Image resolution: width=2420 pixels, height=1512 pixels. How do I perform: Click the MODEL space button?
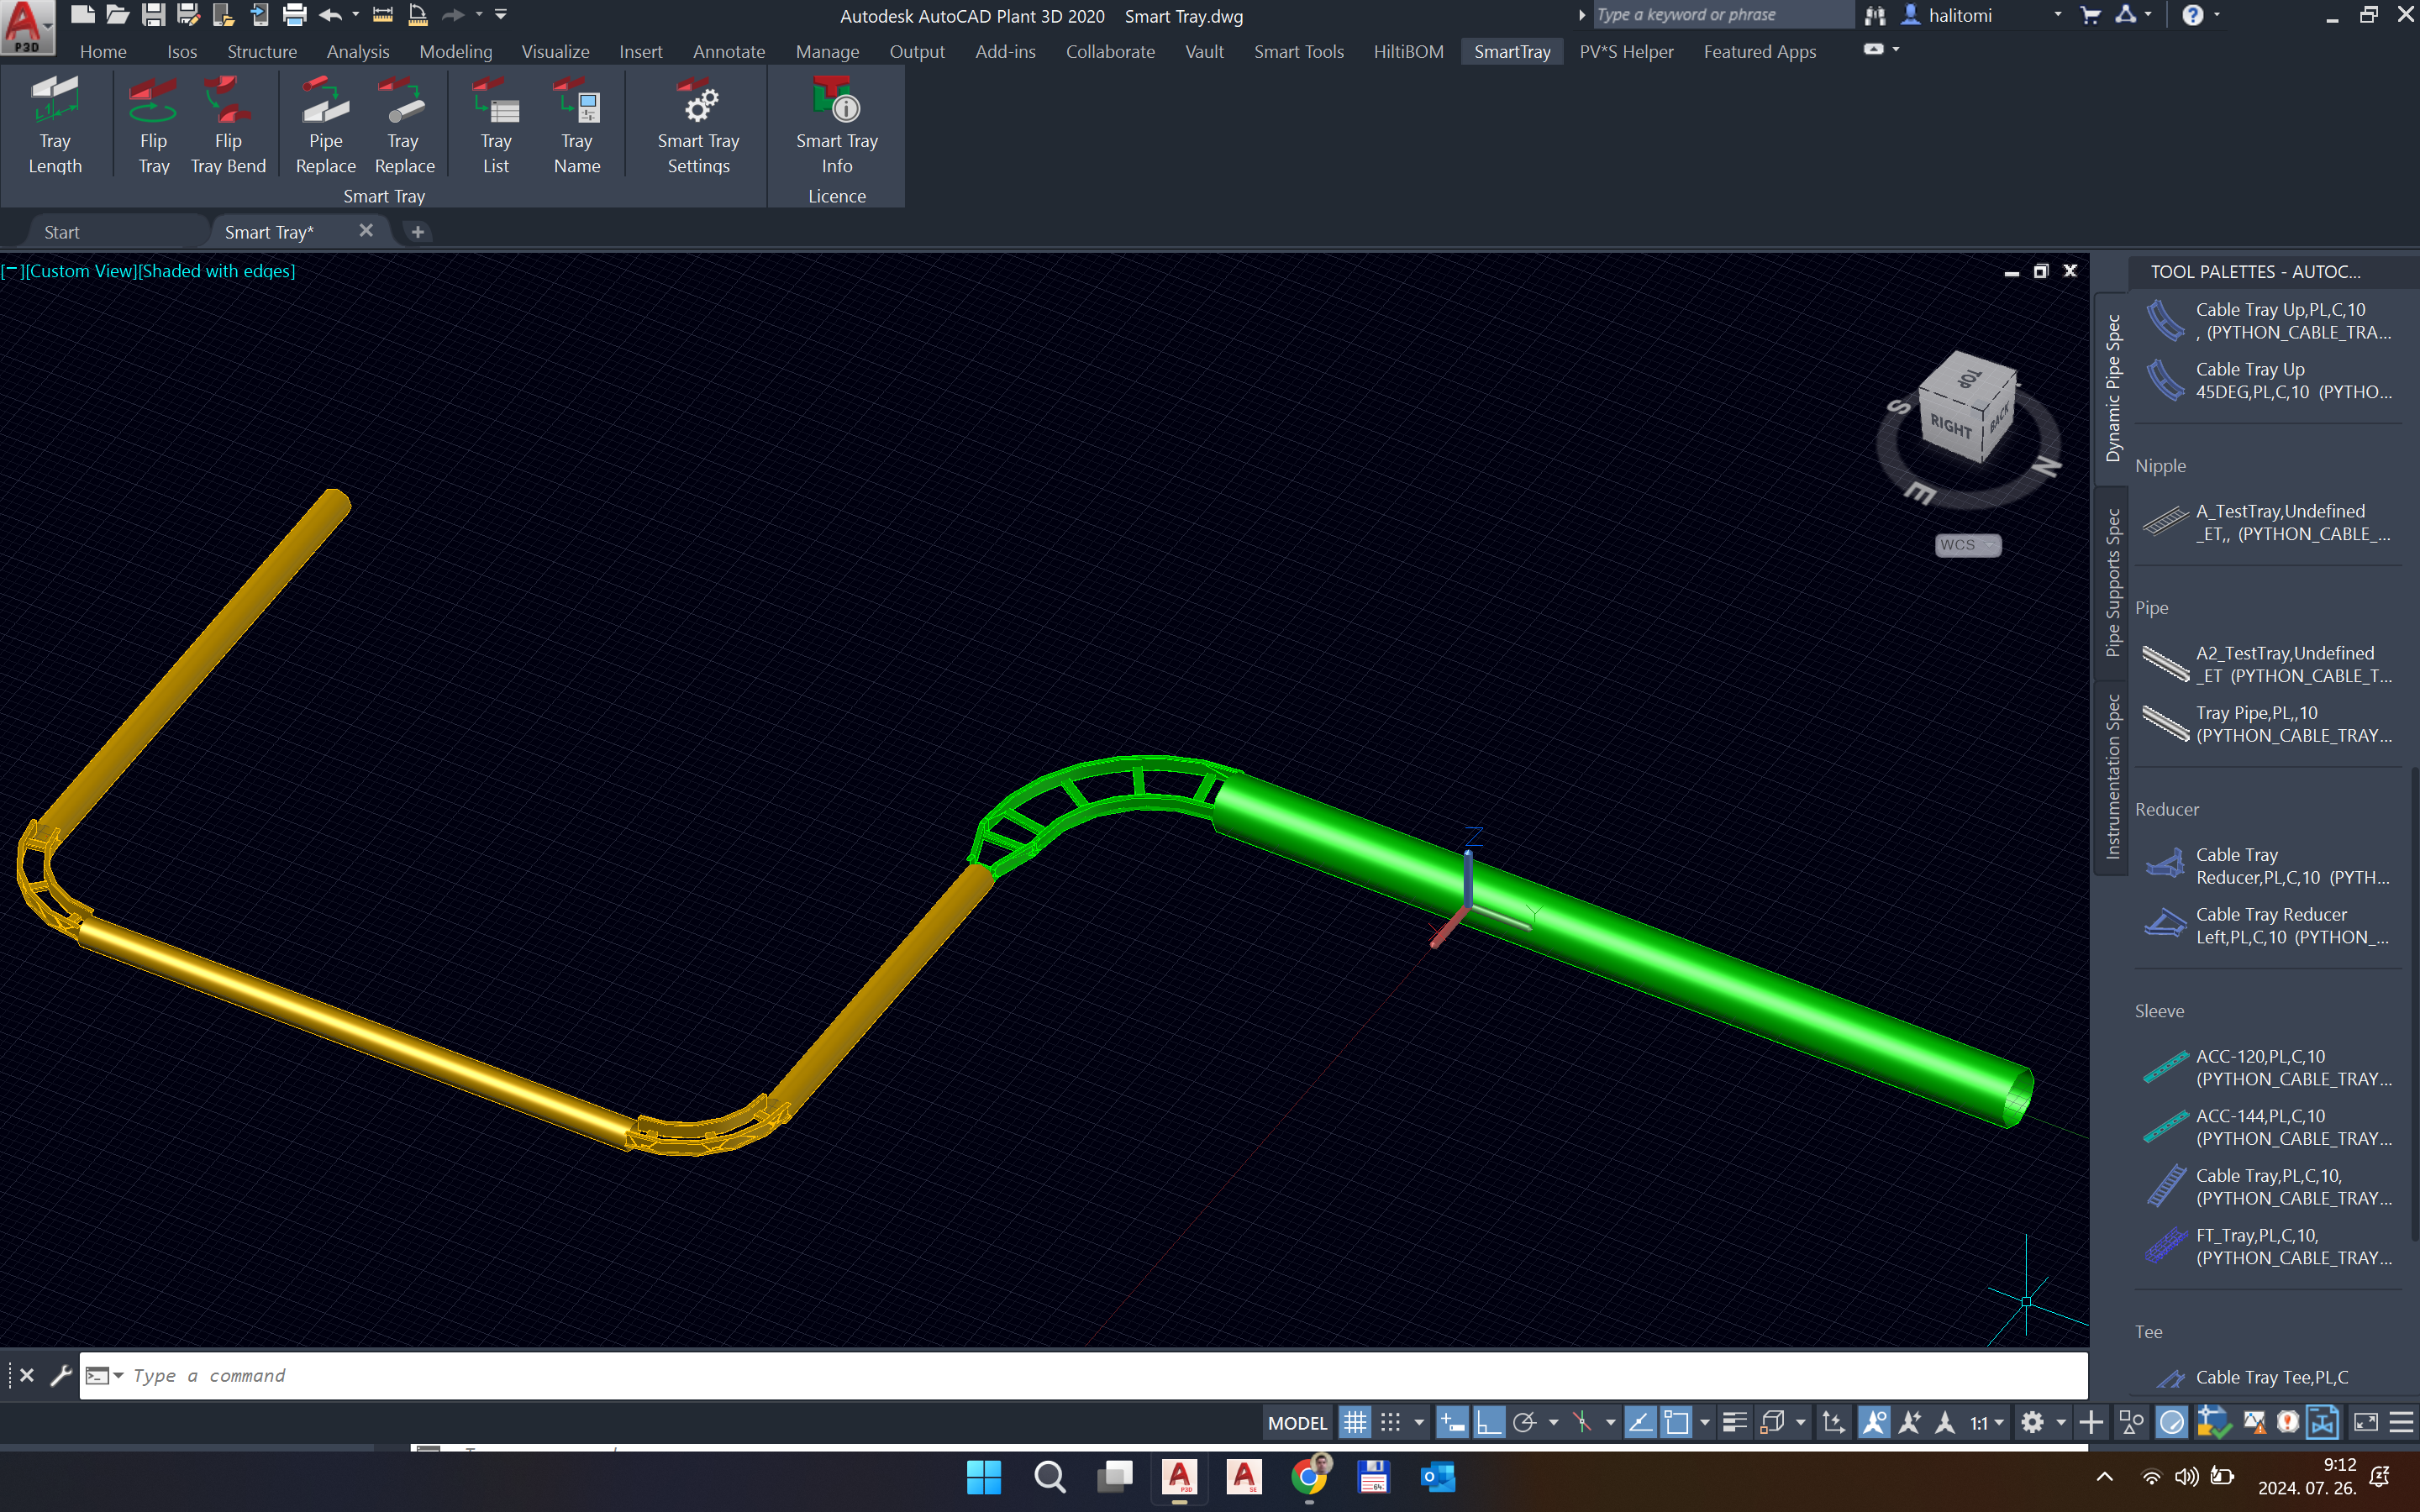click(1297, 1422)
